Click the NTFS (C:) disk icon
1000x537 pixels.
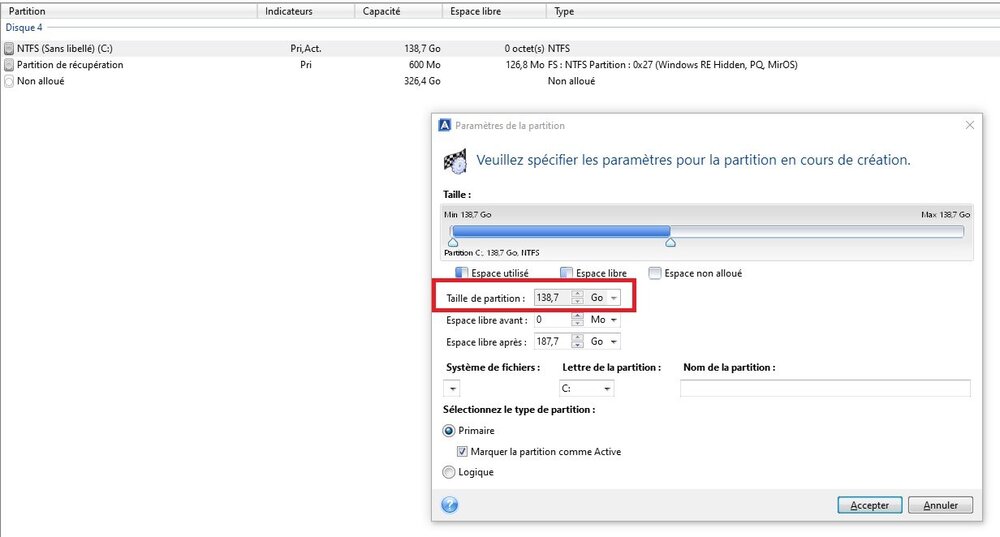[x=9, y=48]
